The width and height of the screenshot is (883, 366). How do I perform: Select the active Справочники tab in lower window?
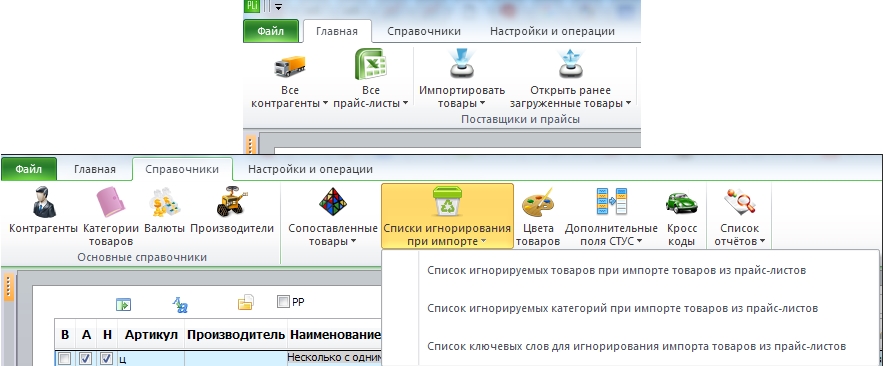pos(182,169)
